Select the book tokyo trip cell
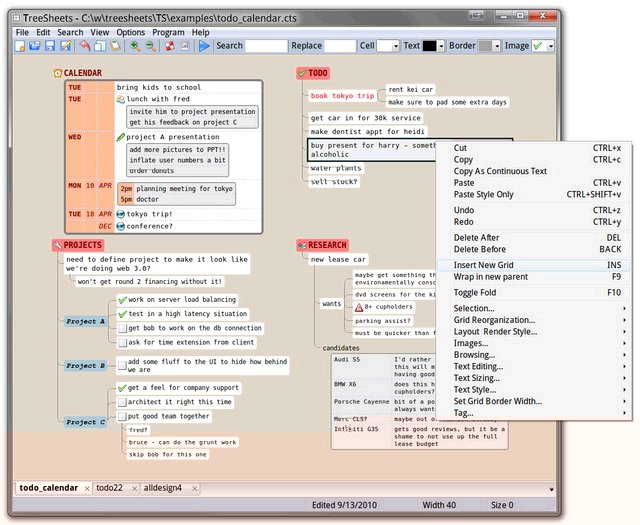The width and height of the screenshot is (640, 525). (342, 96)
